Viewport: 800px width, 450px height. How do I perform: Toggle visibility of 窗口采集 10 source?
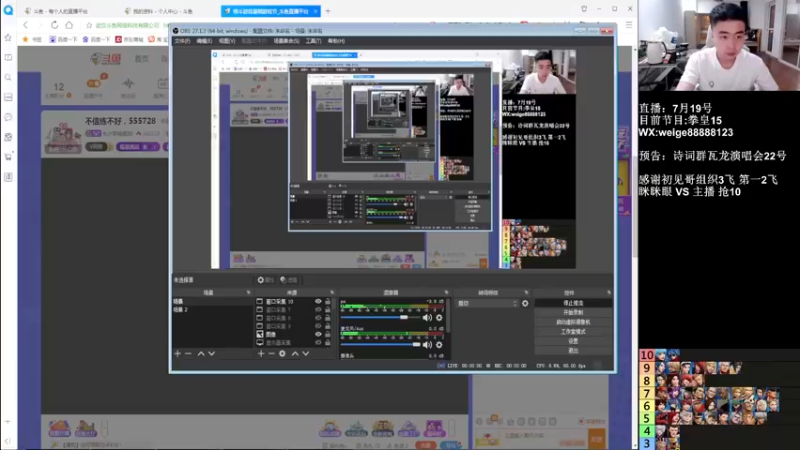click(318, 302)
